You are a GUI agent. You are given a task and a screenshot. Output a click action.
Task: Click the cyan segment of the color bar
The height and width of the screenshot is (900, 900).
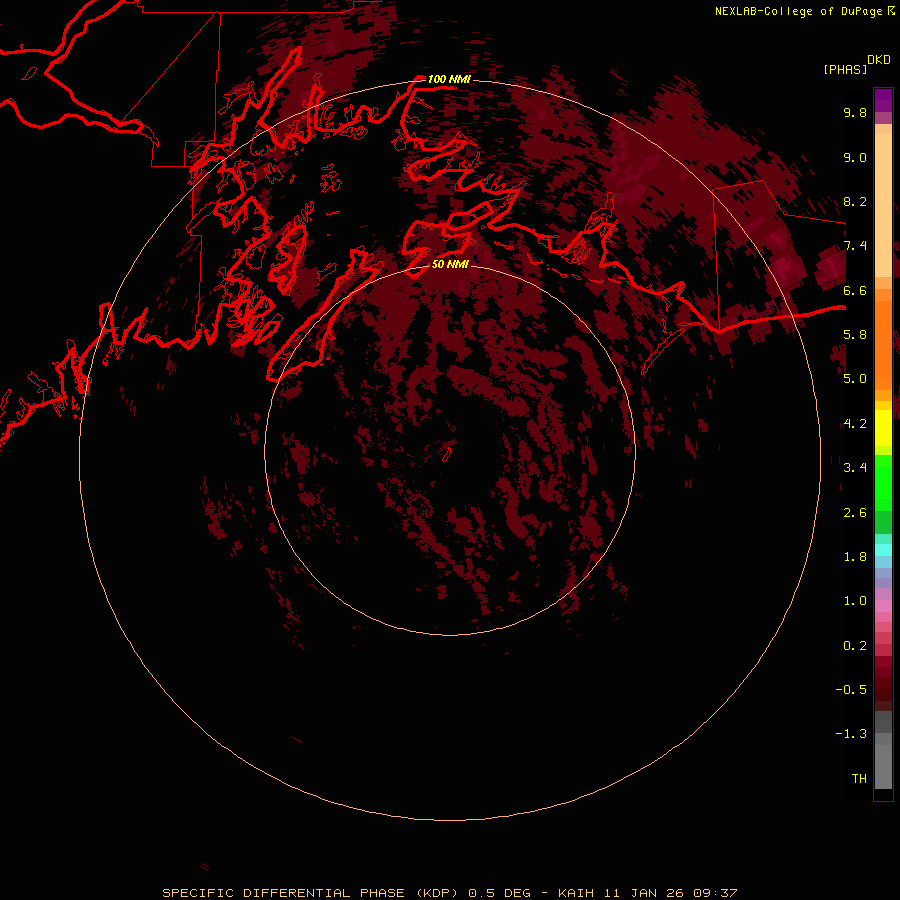click(x=883, y=550)
